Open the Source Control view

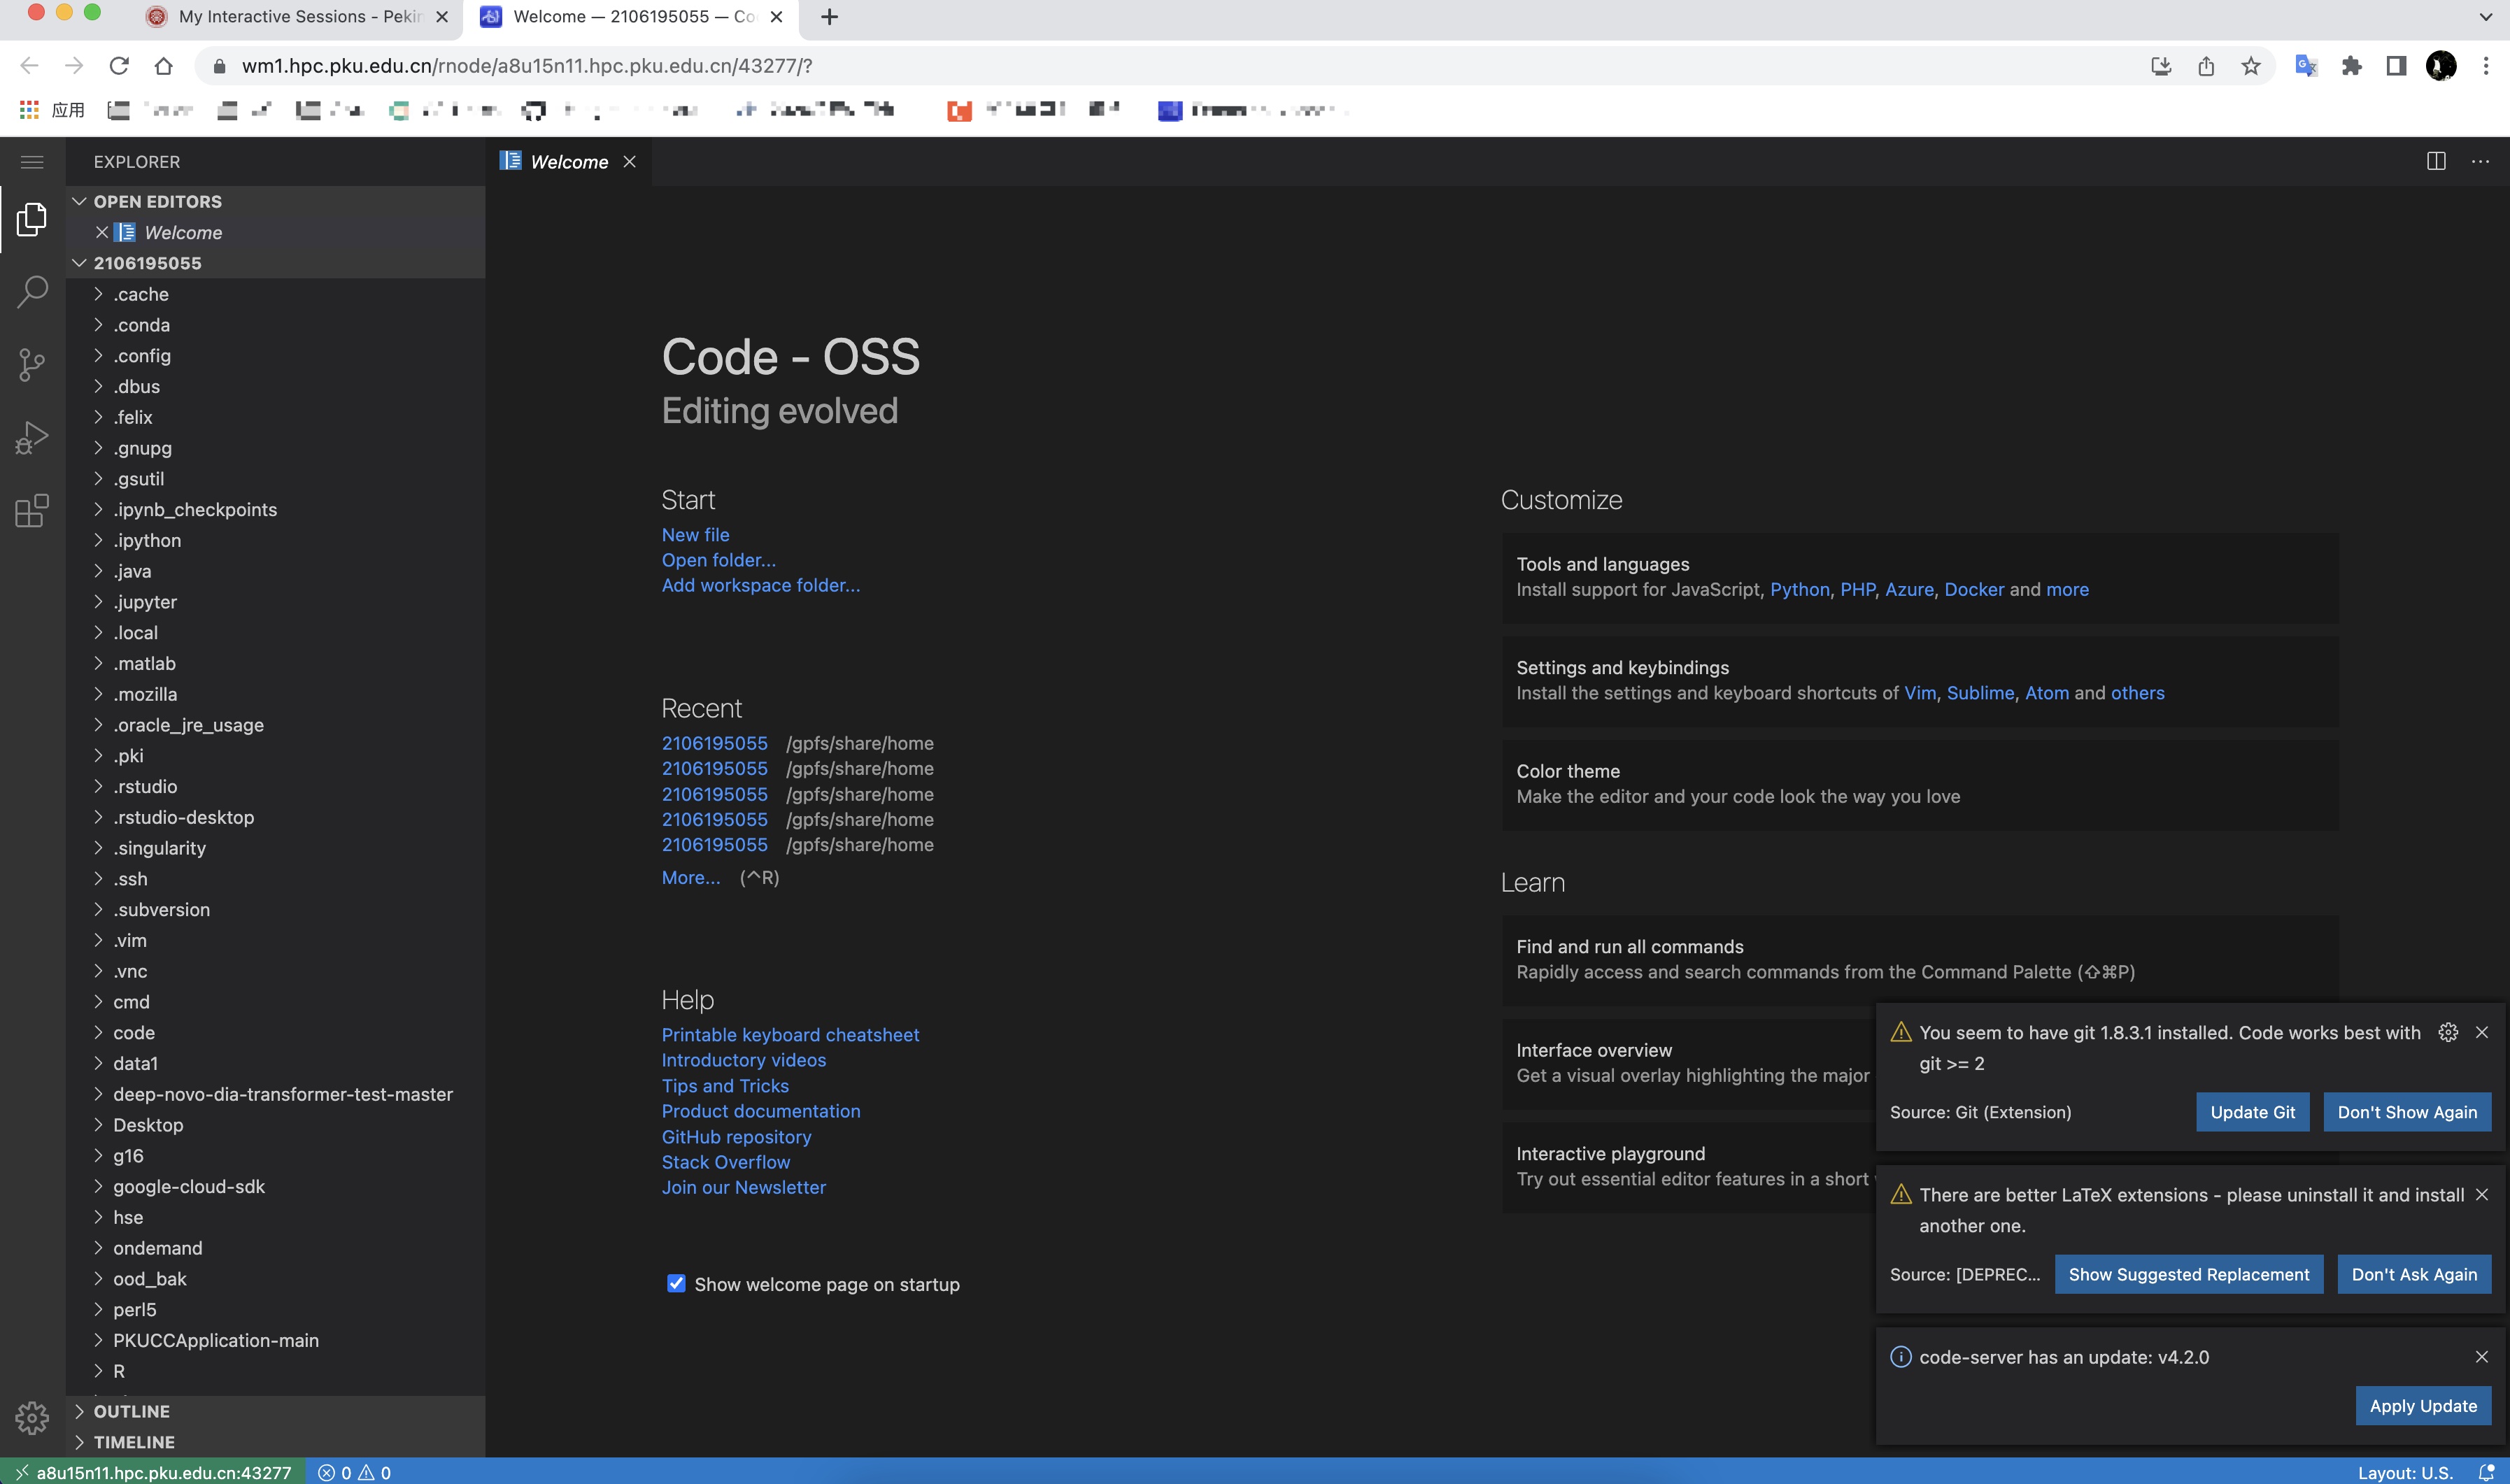[32, 365]
